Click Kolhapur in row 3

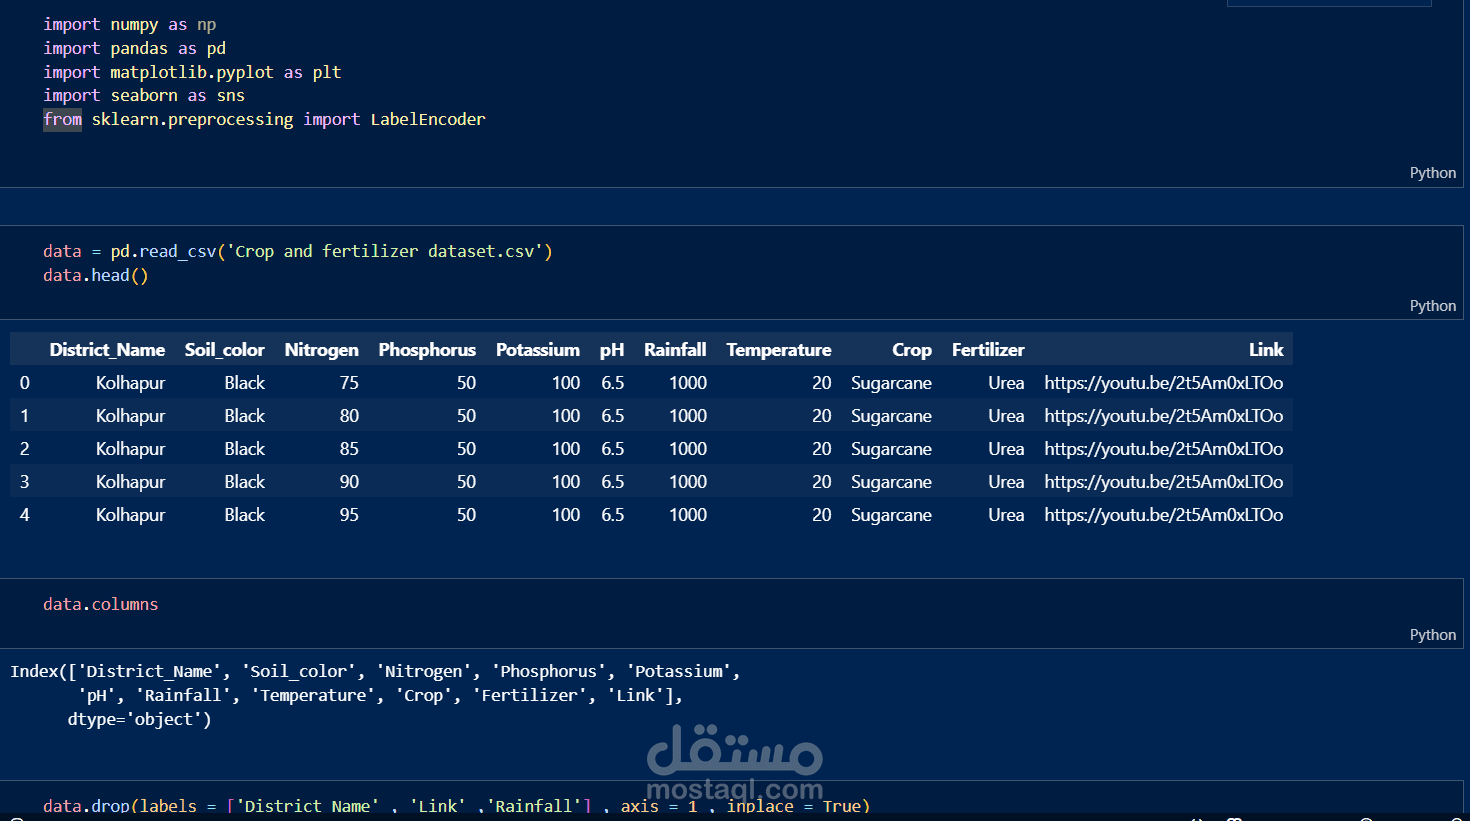pos(131,482)
